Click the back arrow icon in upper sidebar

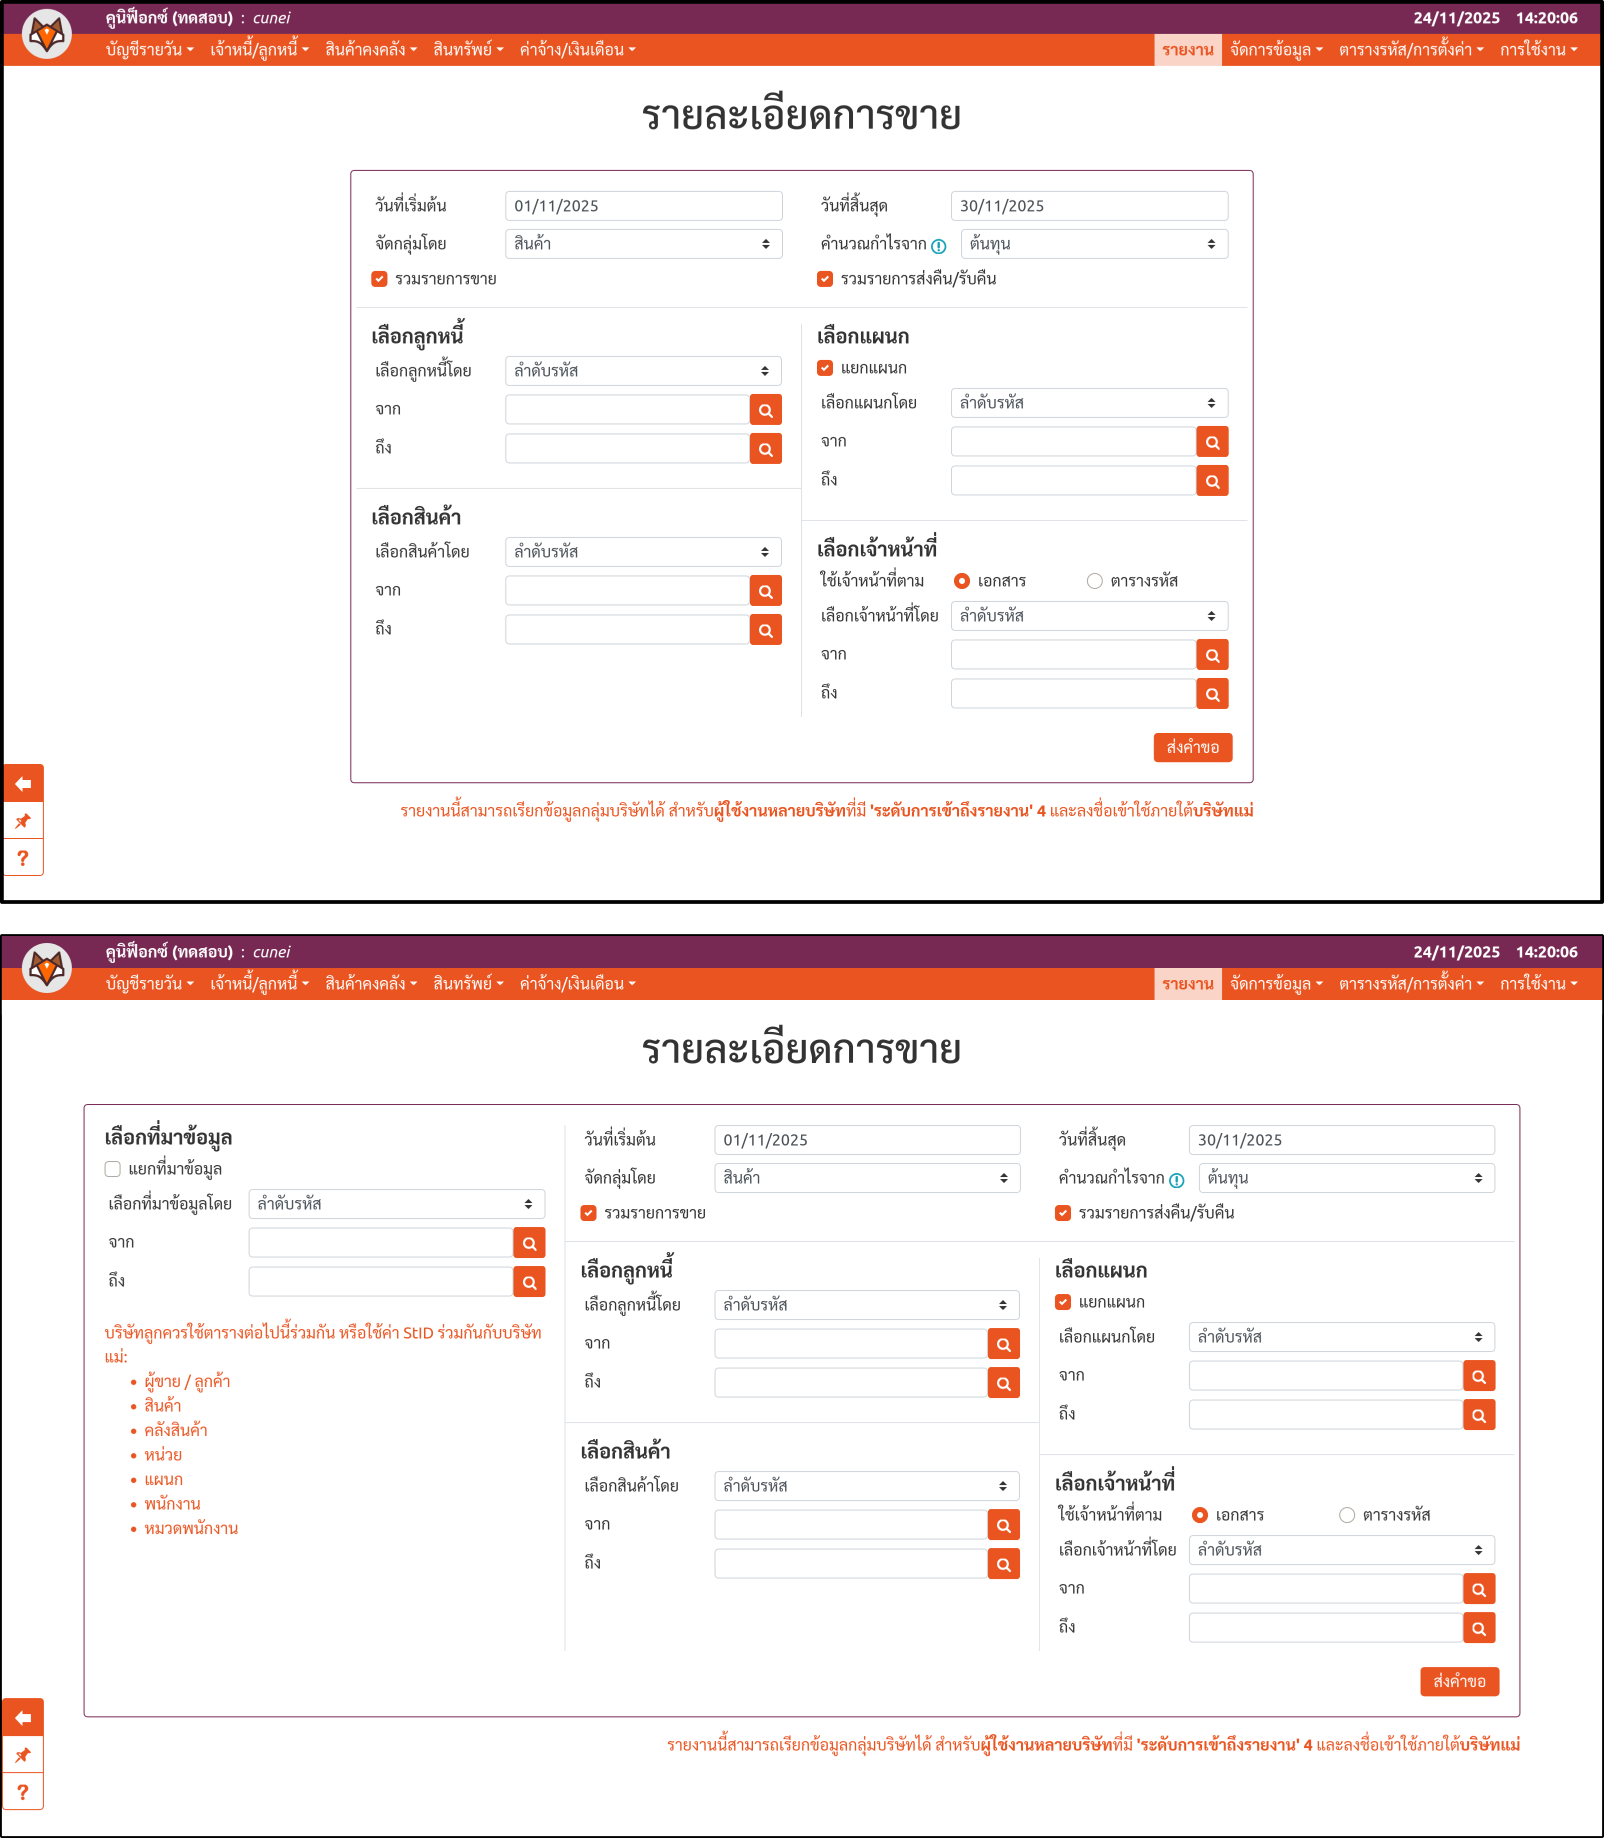pos(23,784)
